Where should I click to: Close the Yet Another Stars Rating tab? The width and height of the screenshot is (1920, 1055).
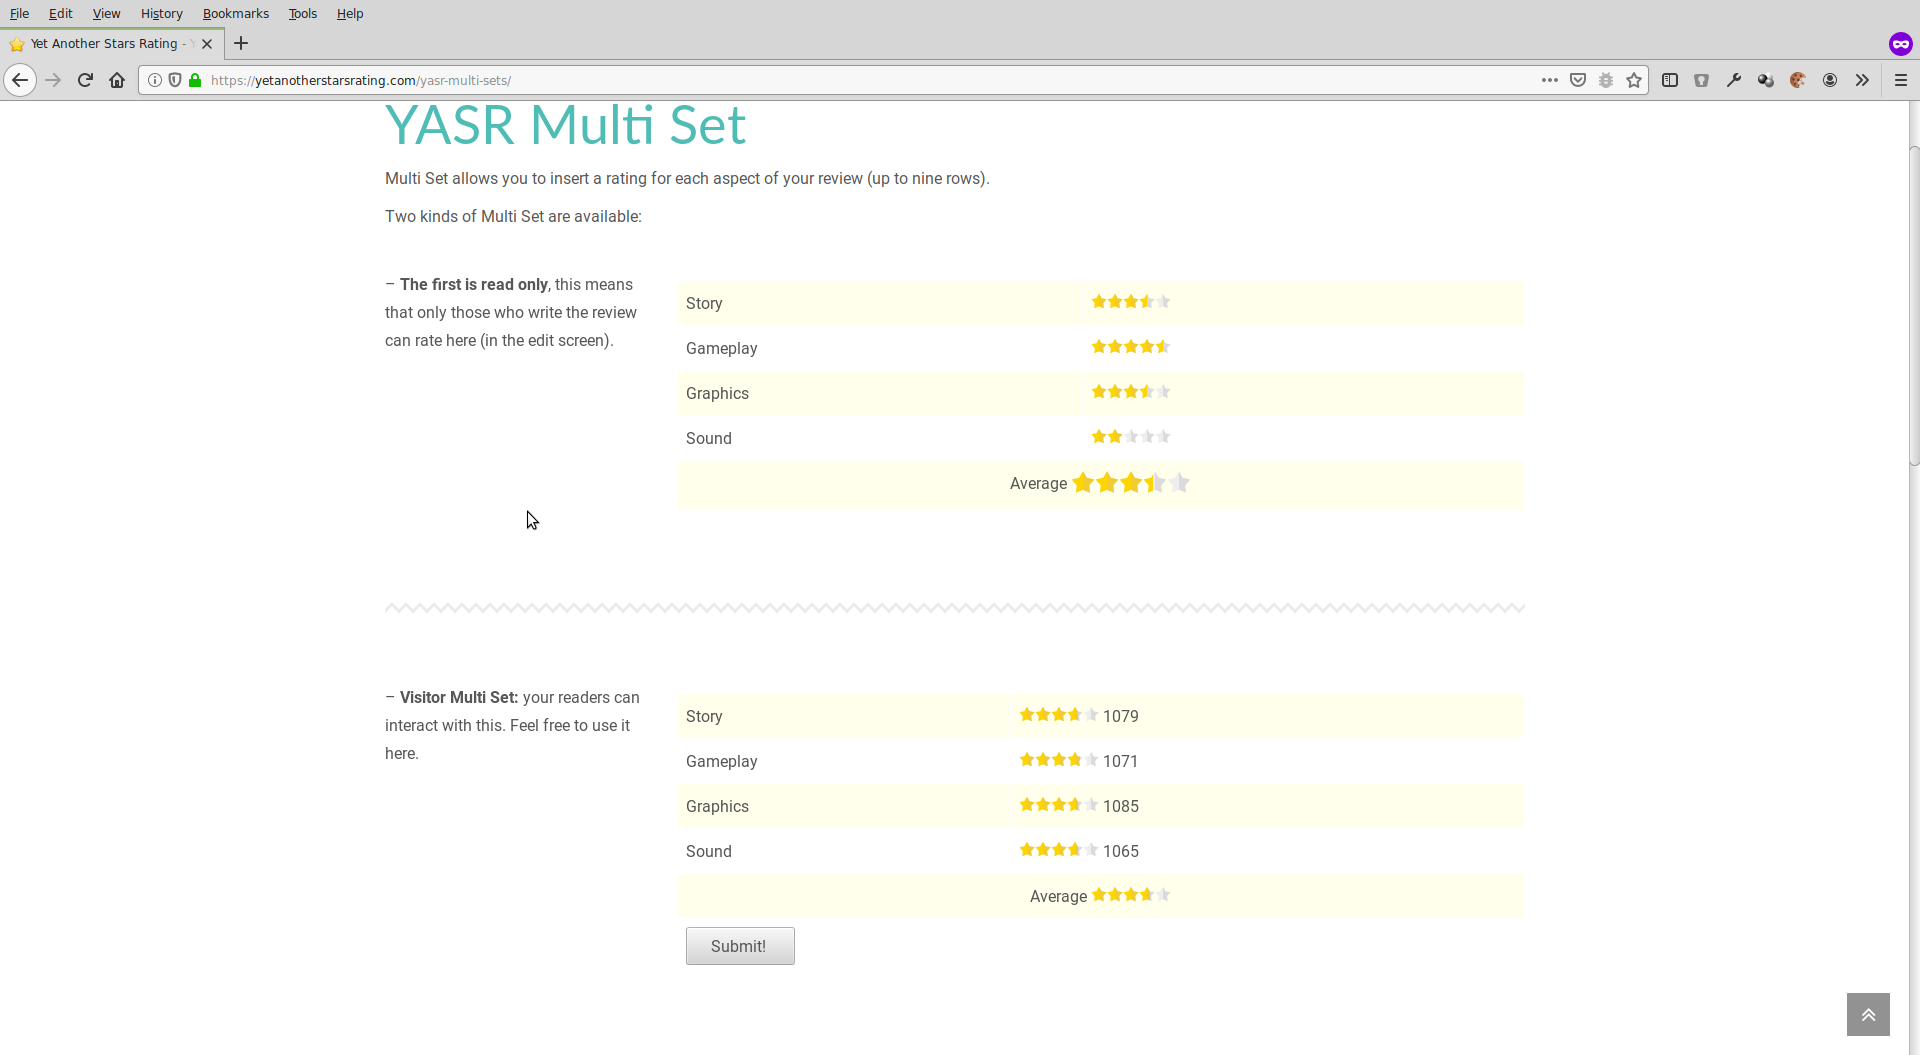pyautogui.click(x=207, y=44)
